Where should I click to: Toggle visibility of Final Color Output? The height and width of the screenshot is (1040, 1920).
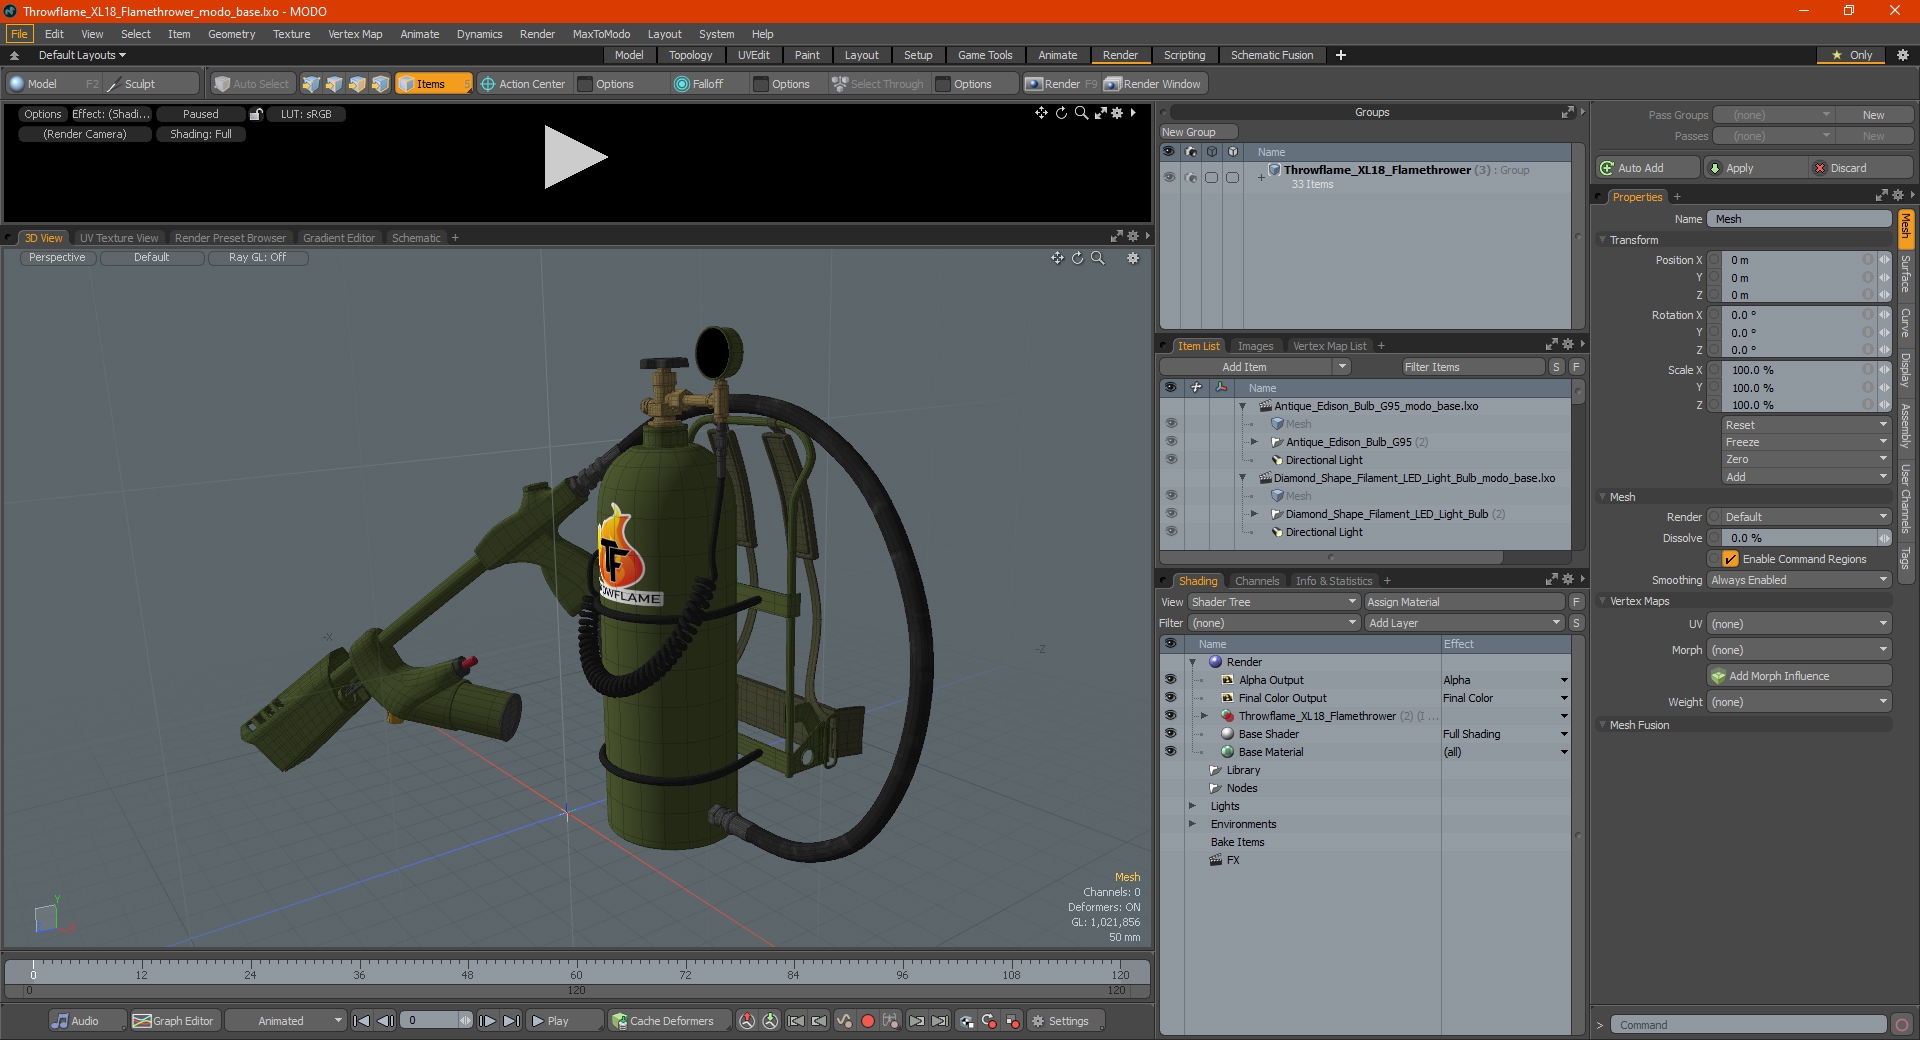point(1170,698)
